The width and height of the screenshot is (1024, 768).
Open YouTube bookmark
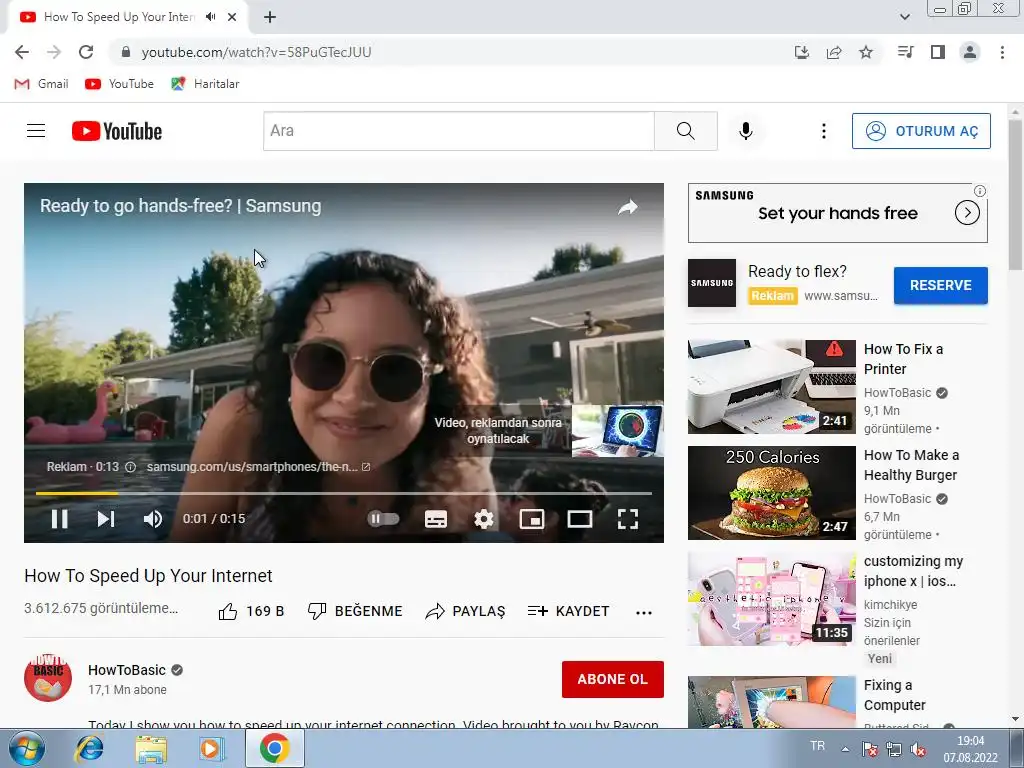120,84
